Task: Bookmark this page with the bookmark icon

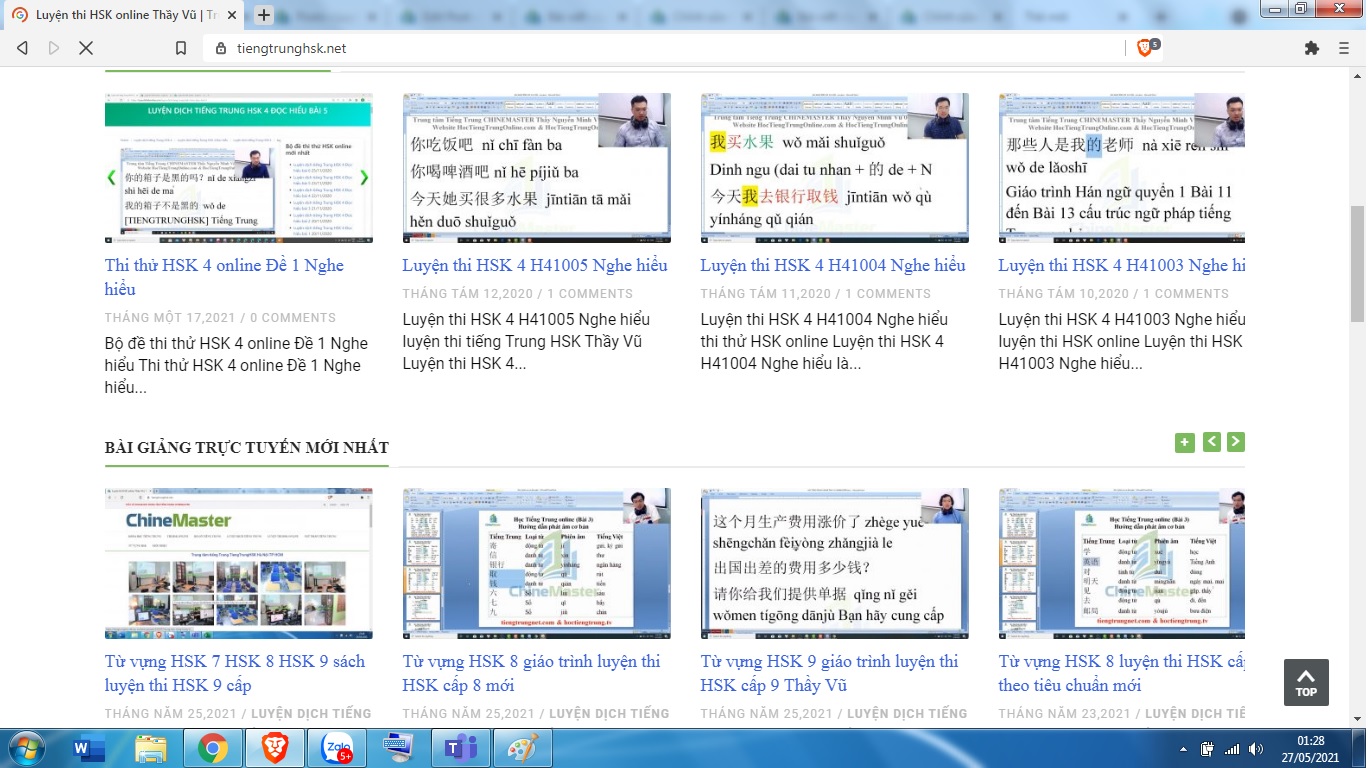Action: (x=181, y=48)
